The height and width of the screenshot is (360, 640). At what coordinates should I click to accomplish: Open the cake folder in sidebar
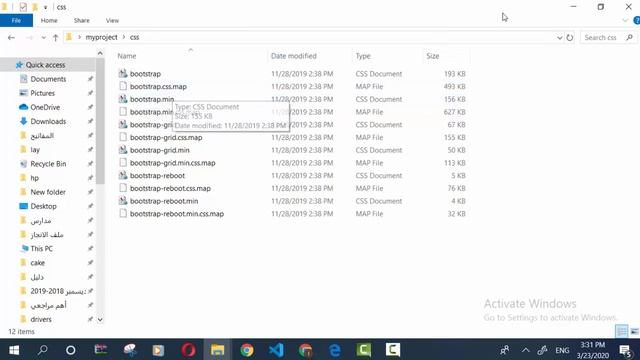[38, 263]
